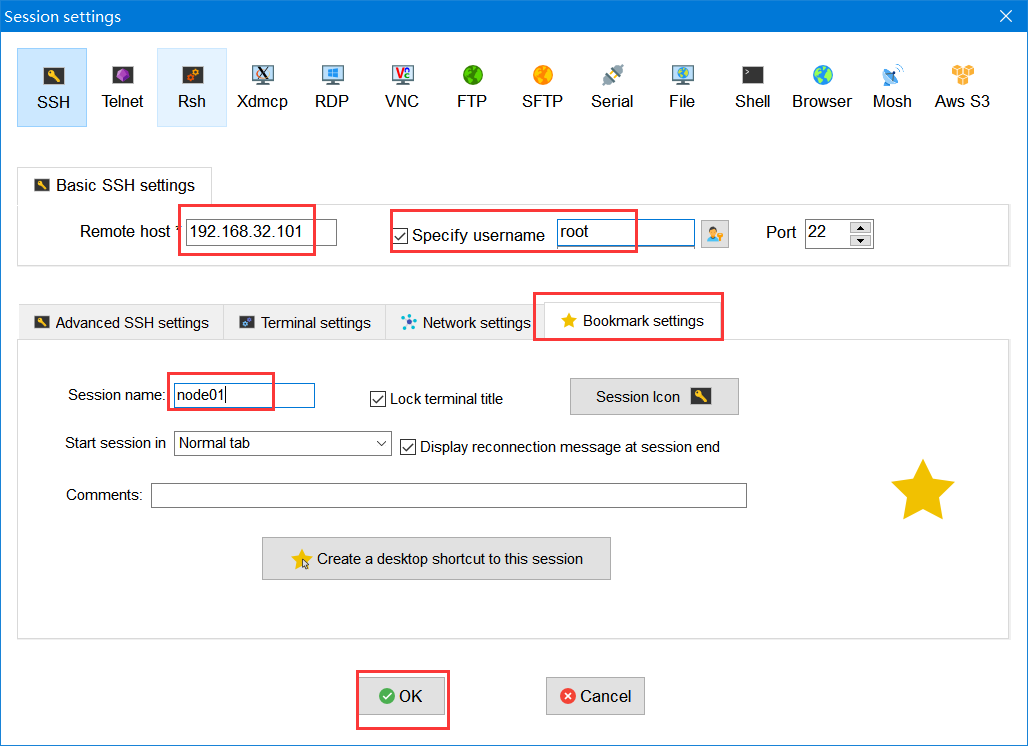This screenshot has height=746, width=1028.
Task: Select the Browser session type
Action: [822, 87]
